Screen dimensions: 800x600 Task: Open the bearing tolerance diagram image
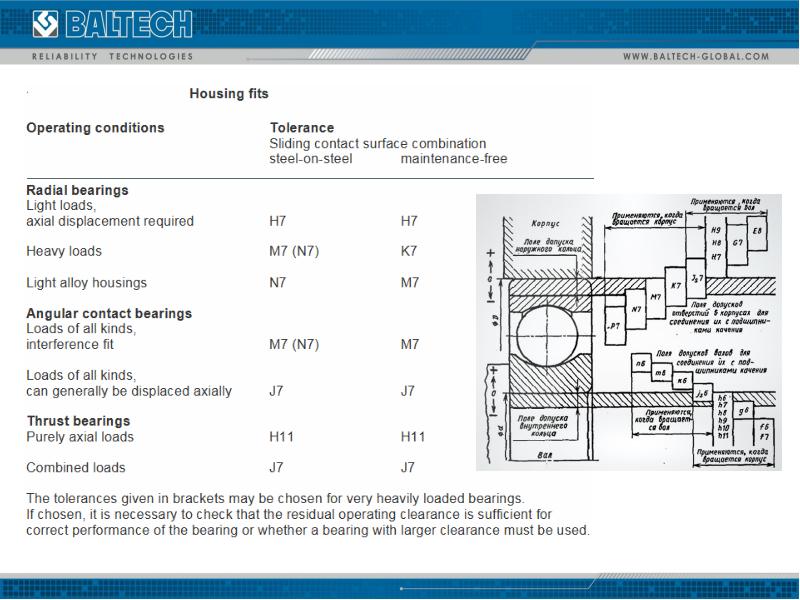pos(632,331)
